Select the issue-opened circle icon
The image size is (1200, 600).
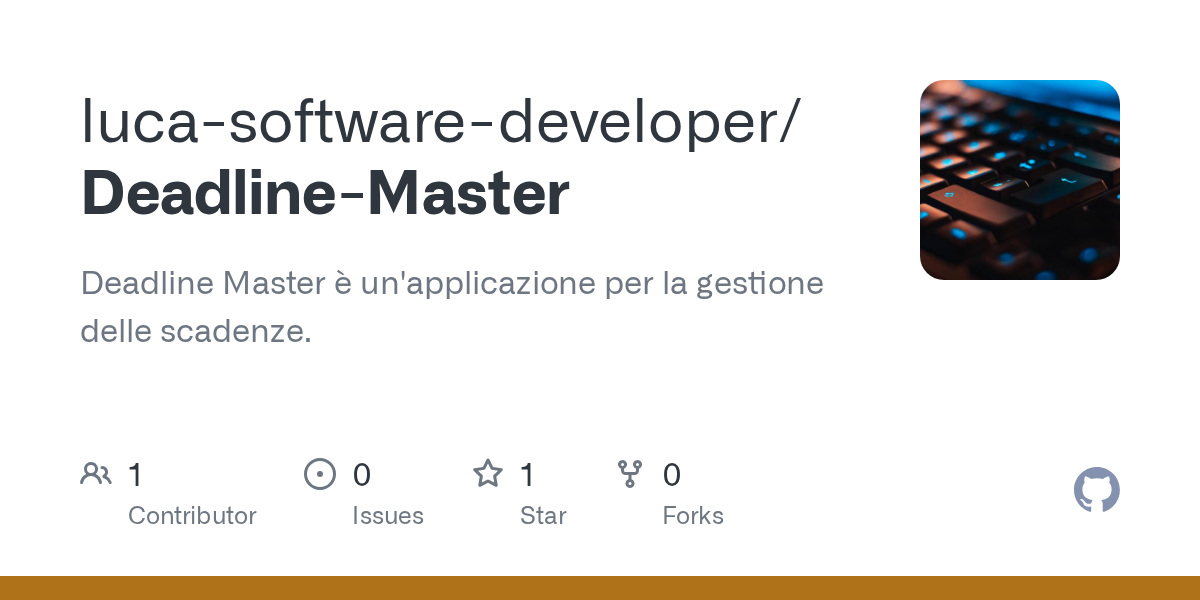point(320,473)
